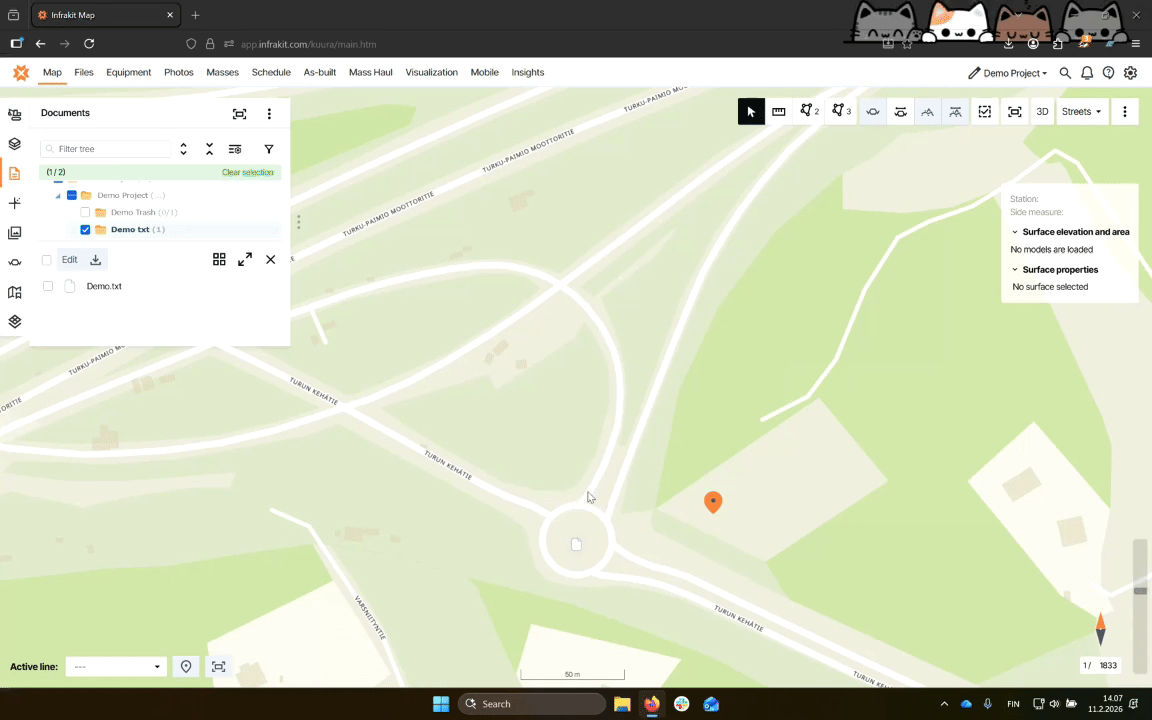Open the Documents sidebar panel icon

pyautogui.click(x=15, y=173)
